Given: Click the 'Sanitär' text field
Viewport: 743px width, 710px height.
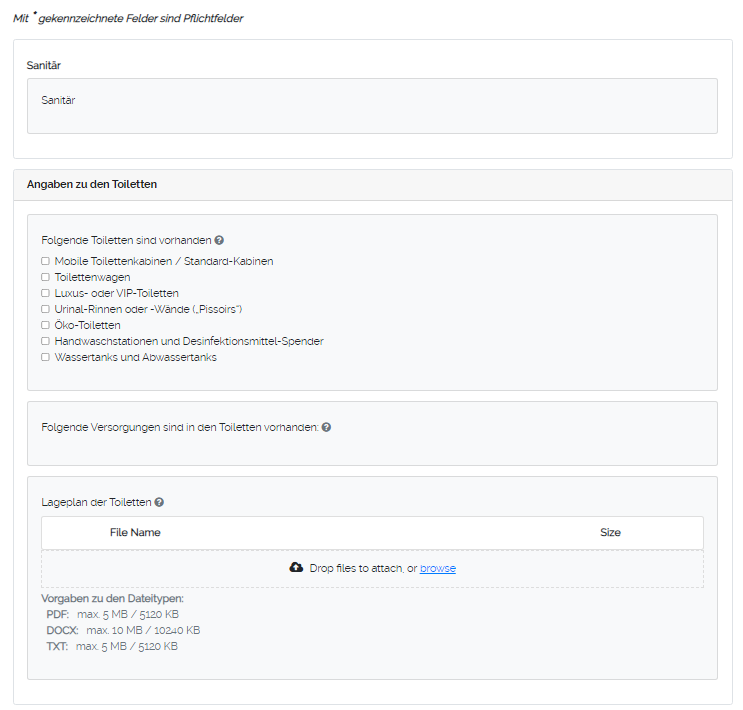Looking at the screenshot, I should tap(371, 106).
